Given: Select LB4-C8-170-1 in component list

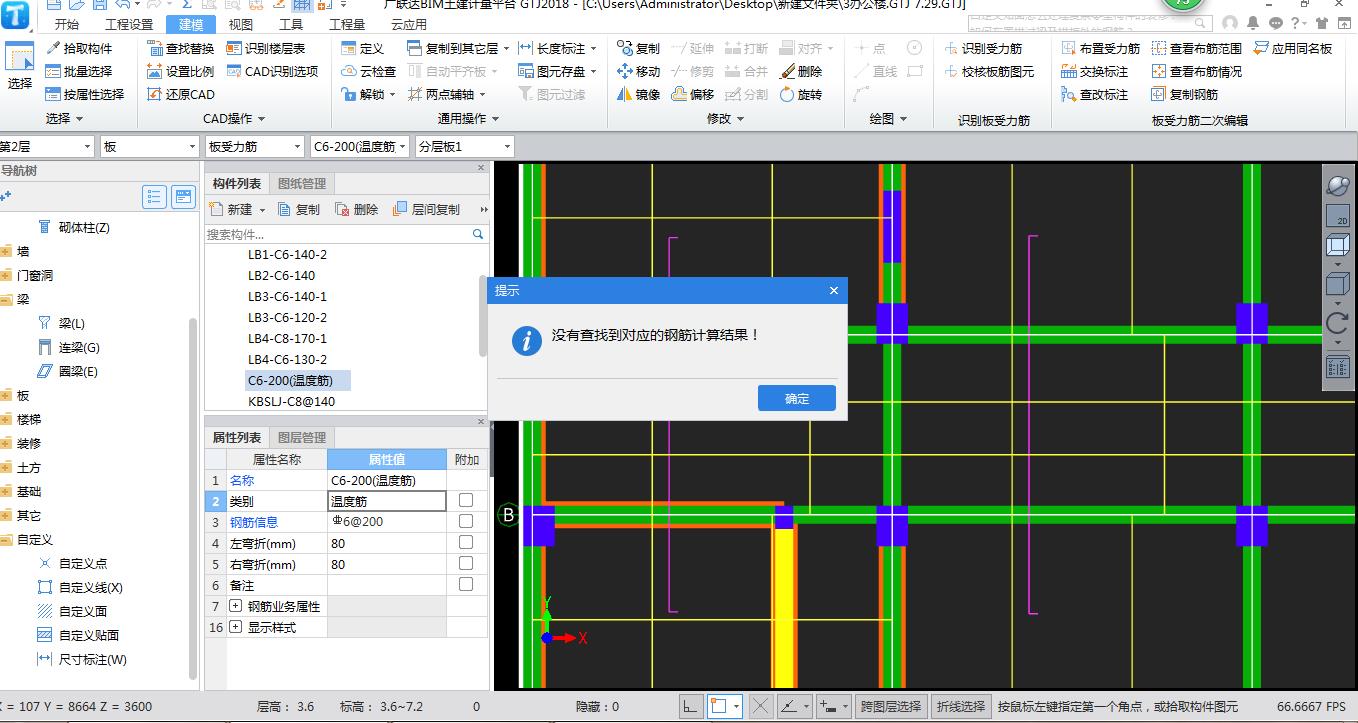Looking at the screenshot, I should click(288, 338).
